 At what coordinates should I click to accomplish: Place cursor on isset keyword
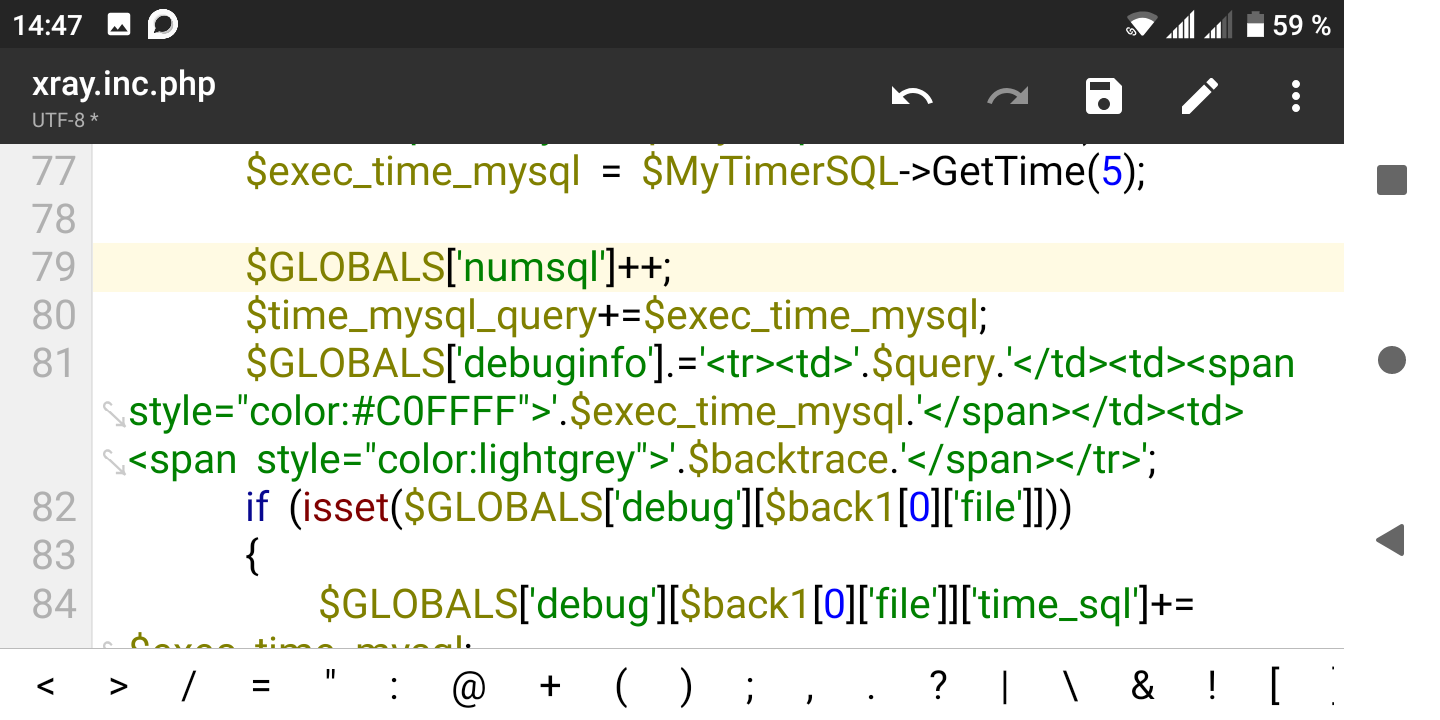[345, 509]
